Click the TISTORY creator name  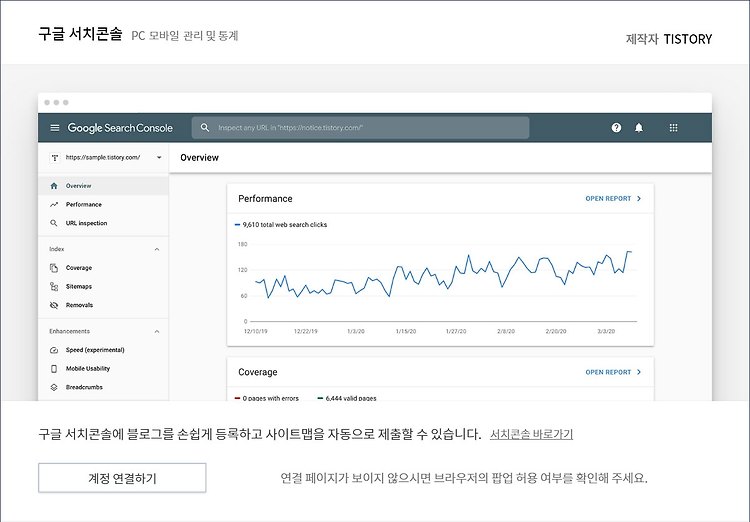688,39
